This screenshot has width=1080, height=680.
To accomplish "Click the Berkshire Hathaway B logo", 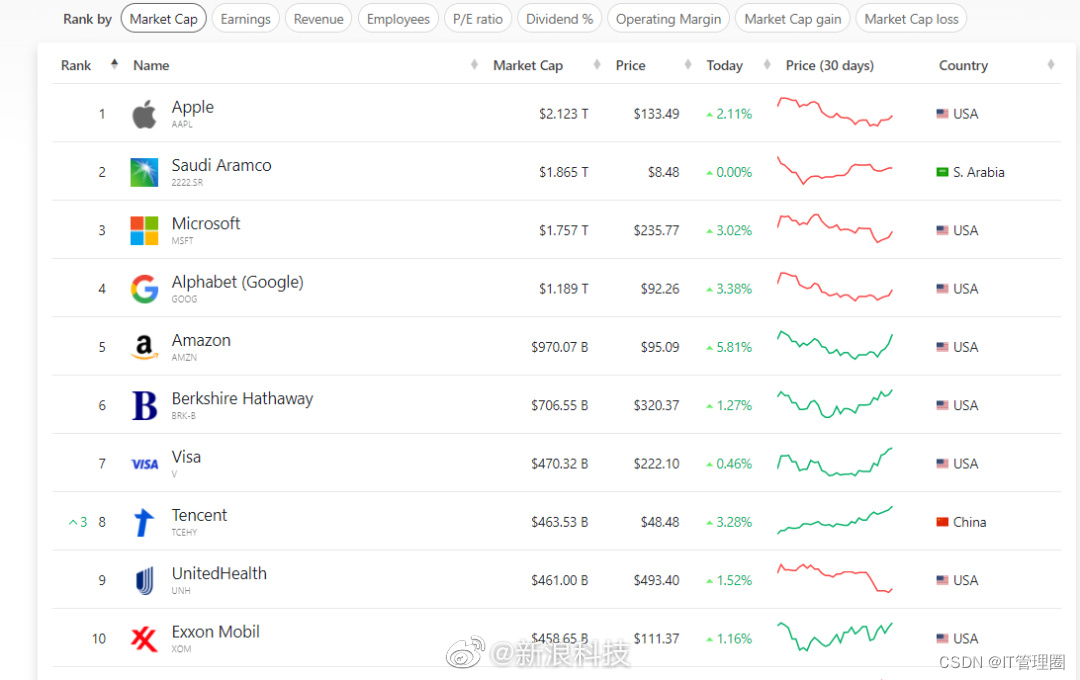I will [144, 405].
